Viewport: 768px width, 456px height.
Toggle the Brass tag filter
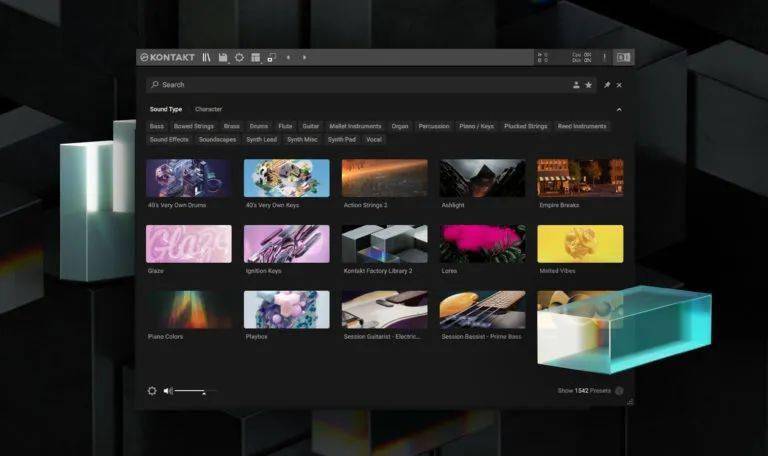coord(232,126)
